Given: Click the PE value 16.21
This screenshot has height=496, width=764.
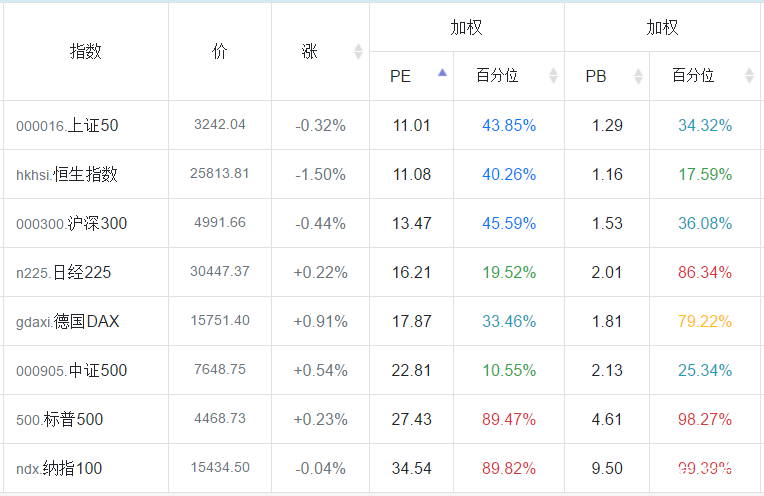Looking at the screenshot, I should 412,272.
